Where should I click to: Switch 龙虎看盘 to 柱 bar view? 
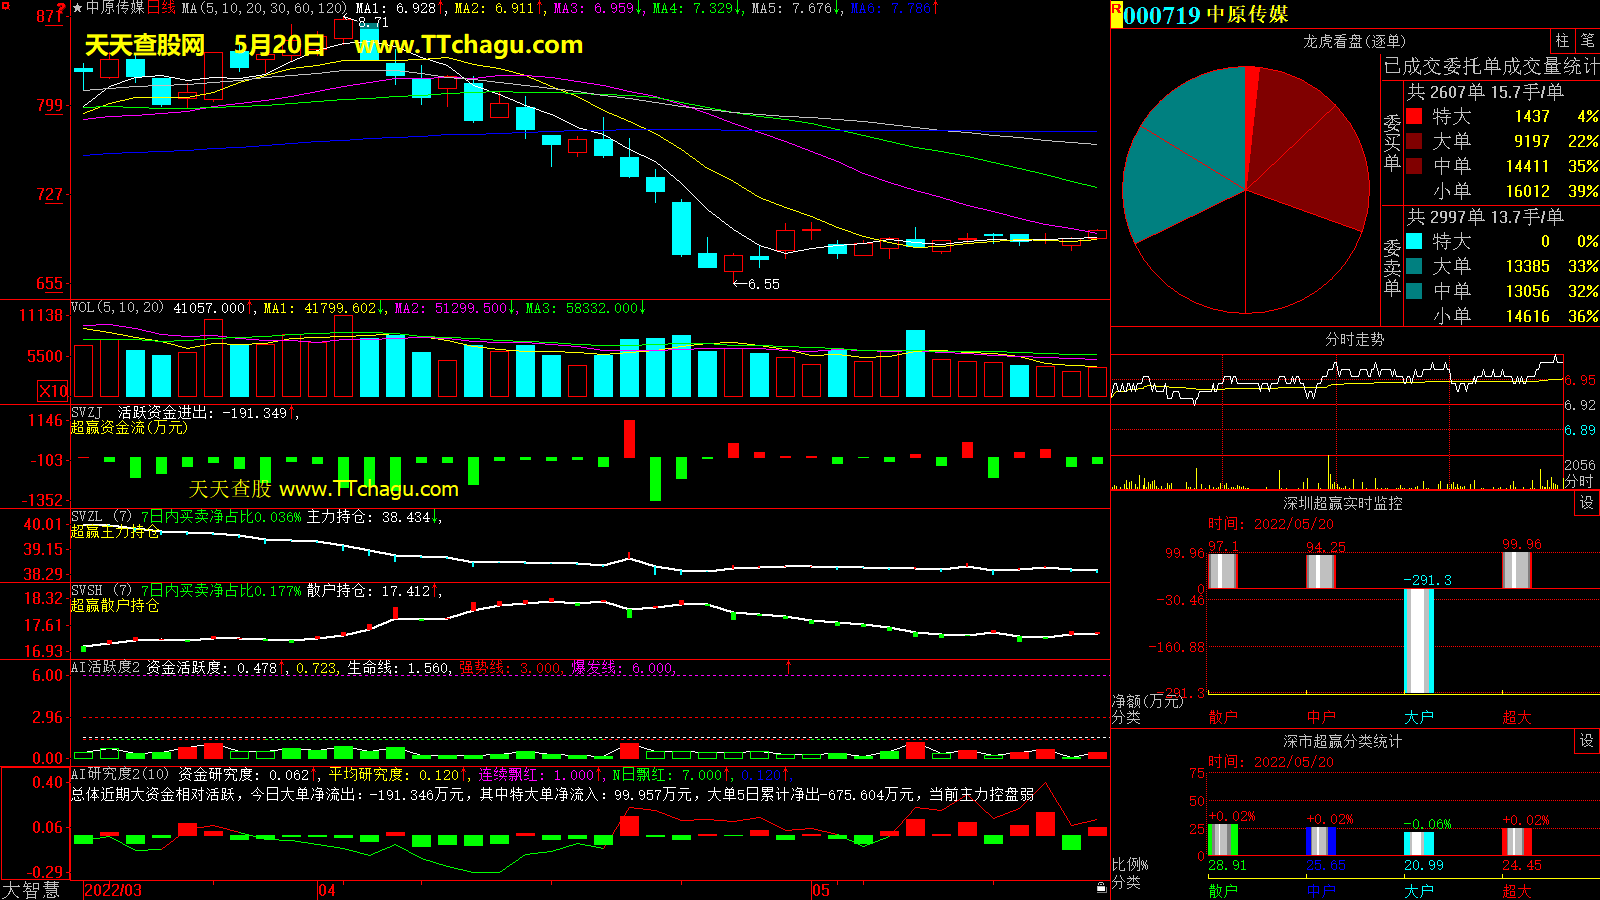(x=1562, y=41)
